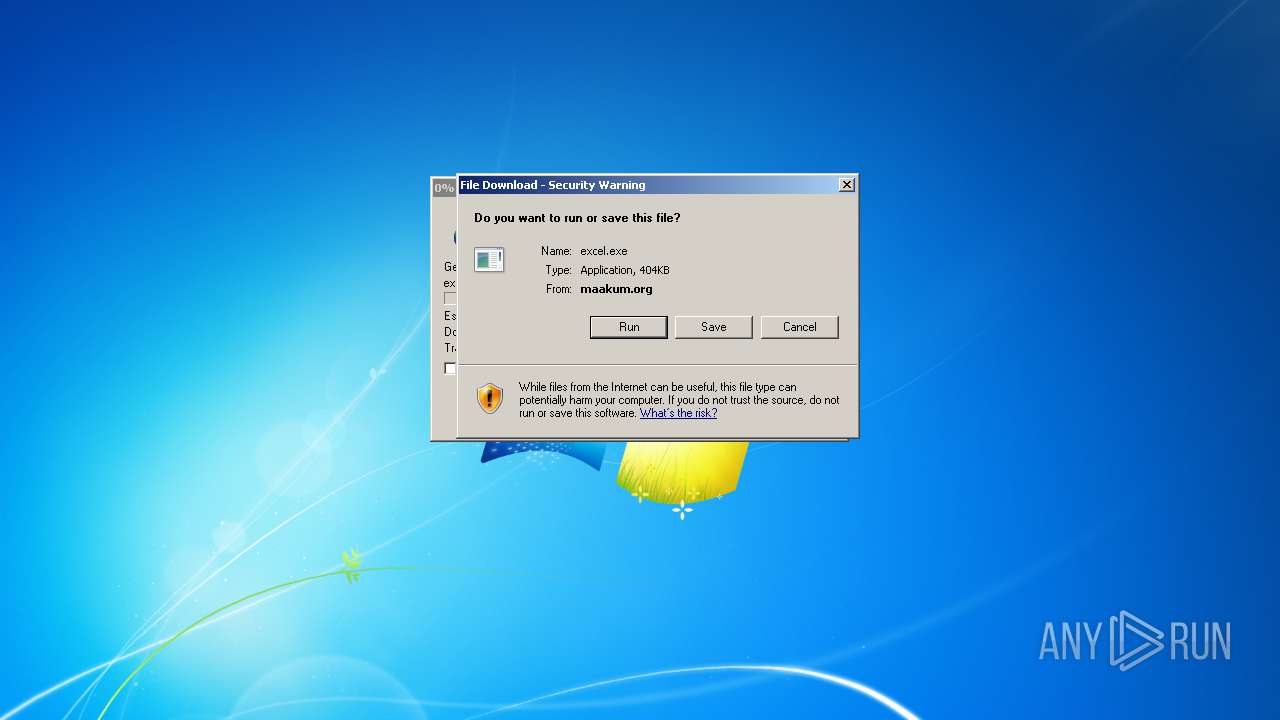The width and height of the screenshot is (1280, 720).
Task: Click the 0% title of background download window
Action: 444,188
